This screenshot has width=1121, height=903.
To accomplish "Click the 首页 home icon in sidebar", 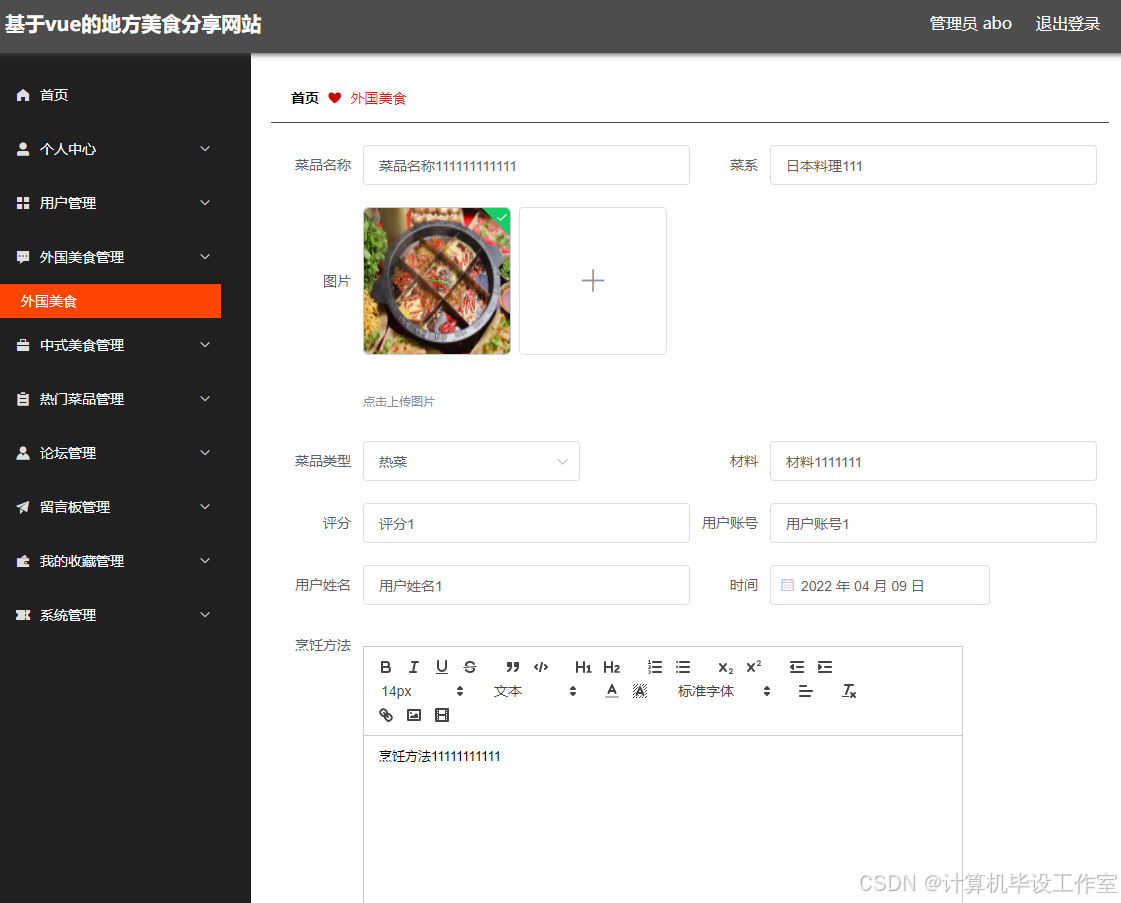I will click(23, 95).
